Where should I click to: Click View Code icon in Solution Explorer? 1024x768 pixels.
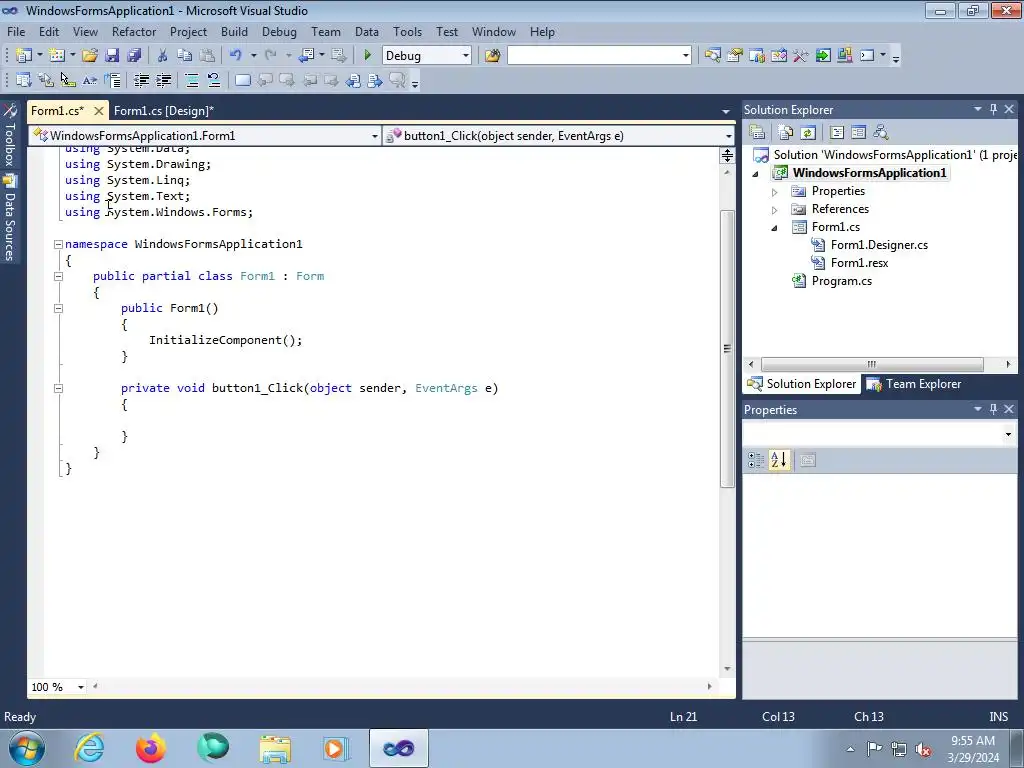pyautogui.click(x=837, y=133)
